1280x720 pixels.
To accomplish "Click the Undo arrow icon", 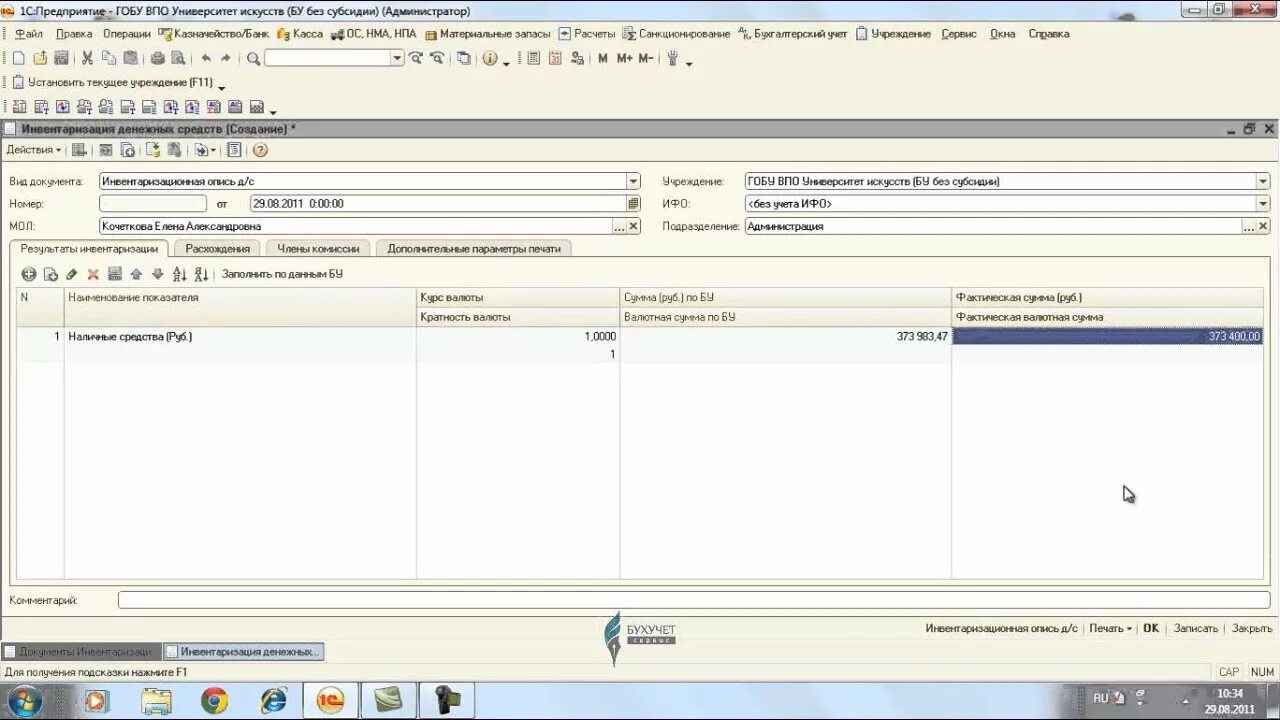I will [x=205, y=59].
